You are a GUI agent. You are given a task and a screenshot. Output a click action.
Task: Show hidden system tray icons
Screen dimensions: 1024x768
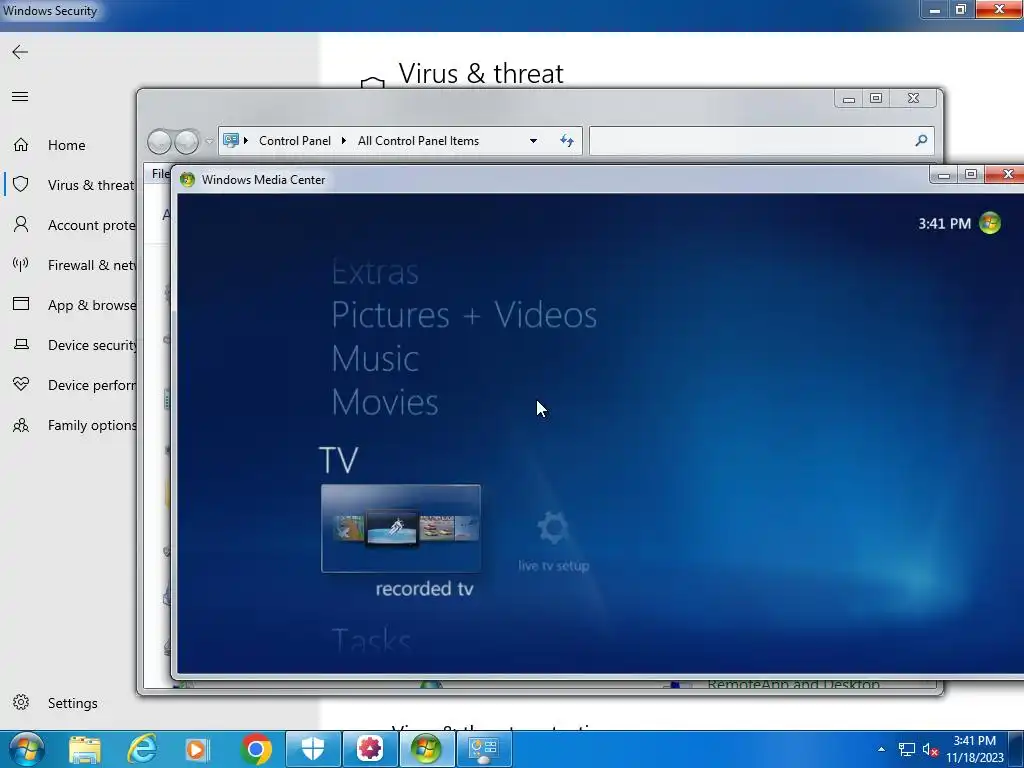click(x=882, y=750)
